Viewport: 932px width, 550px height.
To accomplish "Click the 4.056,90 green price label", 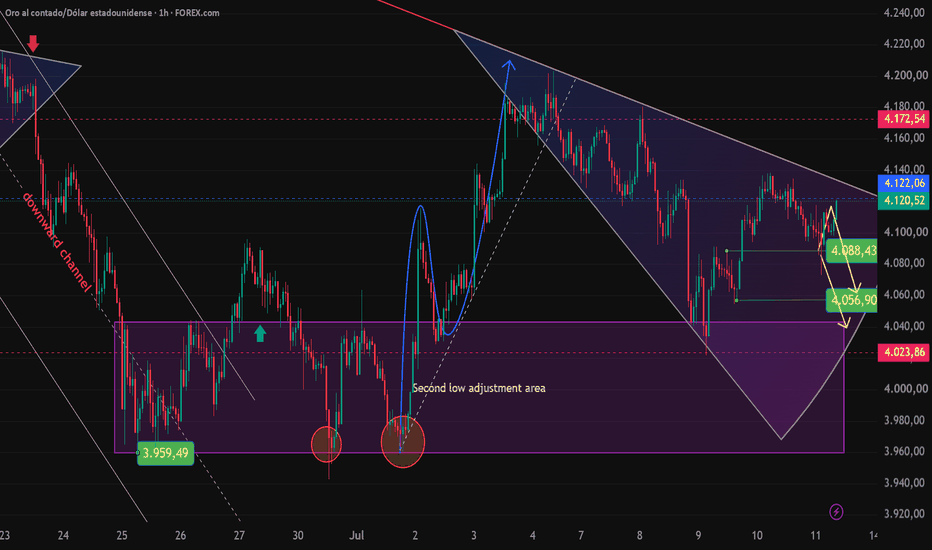I will [x=852, y=300].
